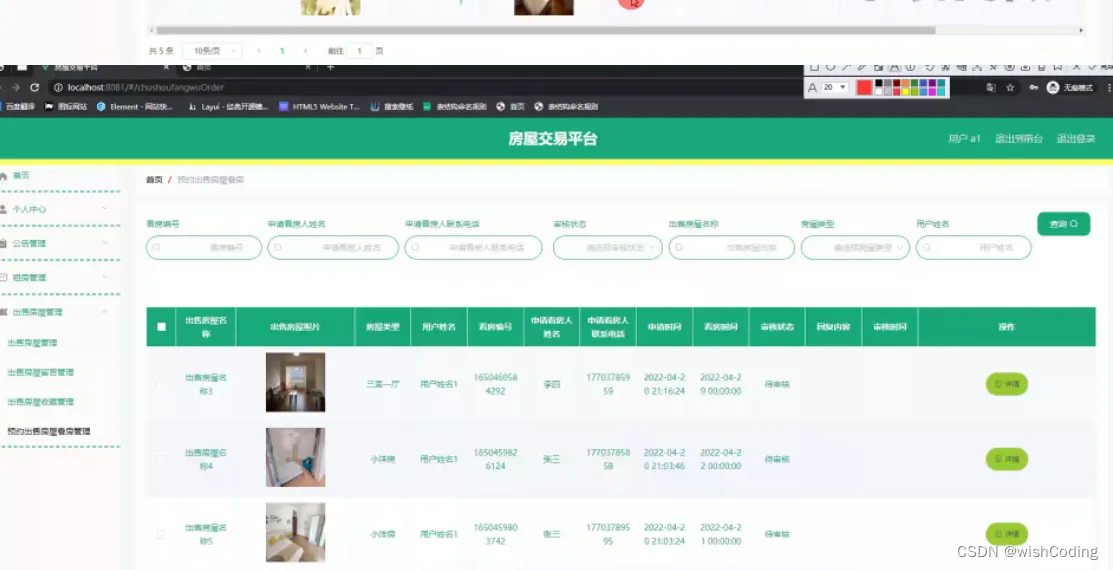The height and width of the screenshot is (570, 1113).
Task: Open 出售房屋留言管理 submenu item
Action: (40, 372)
